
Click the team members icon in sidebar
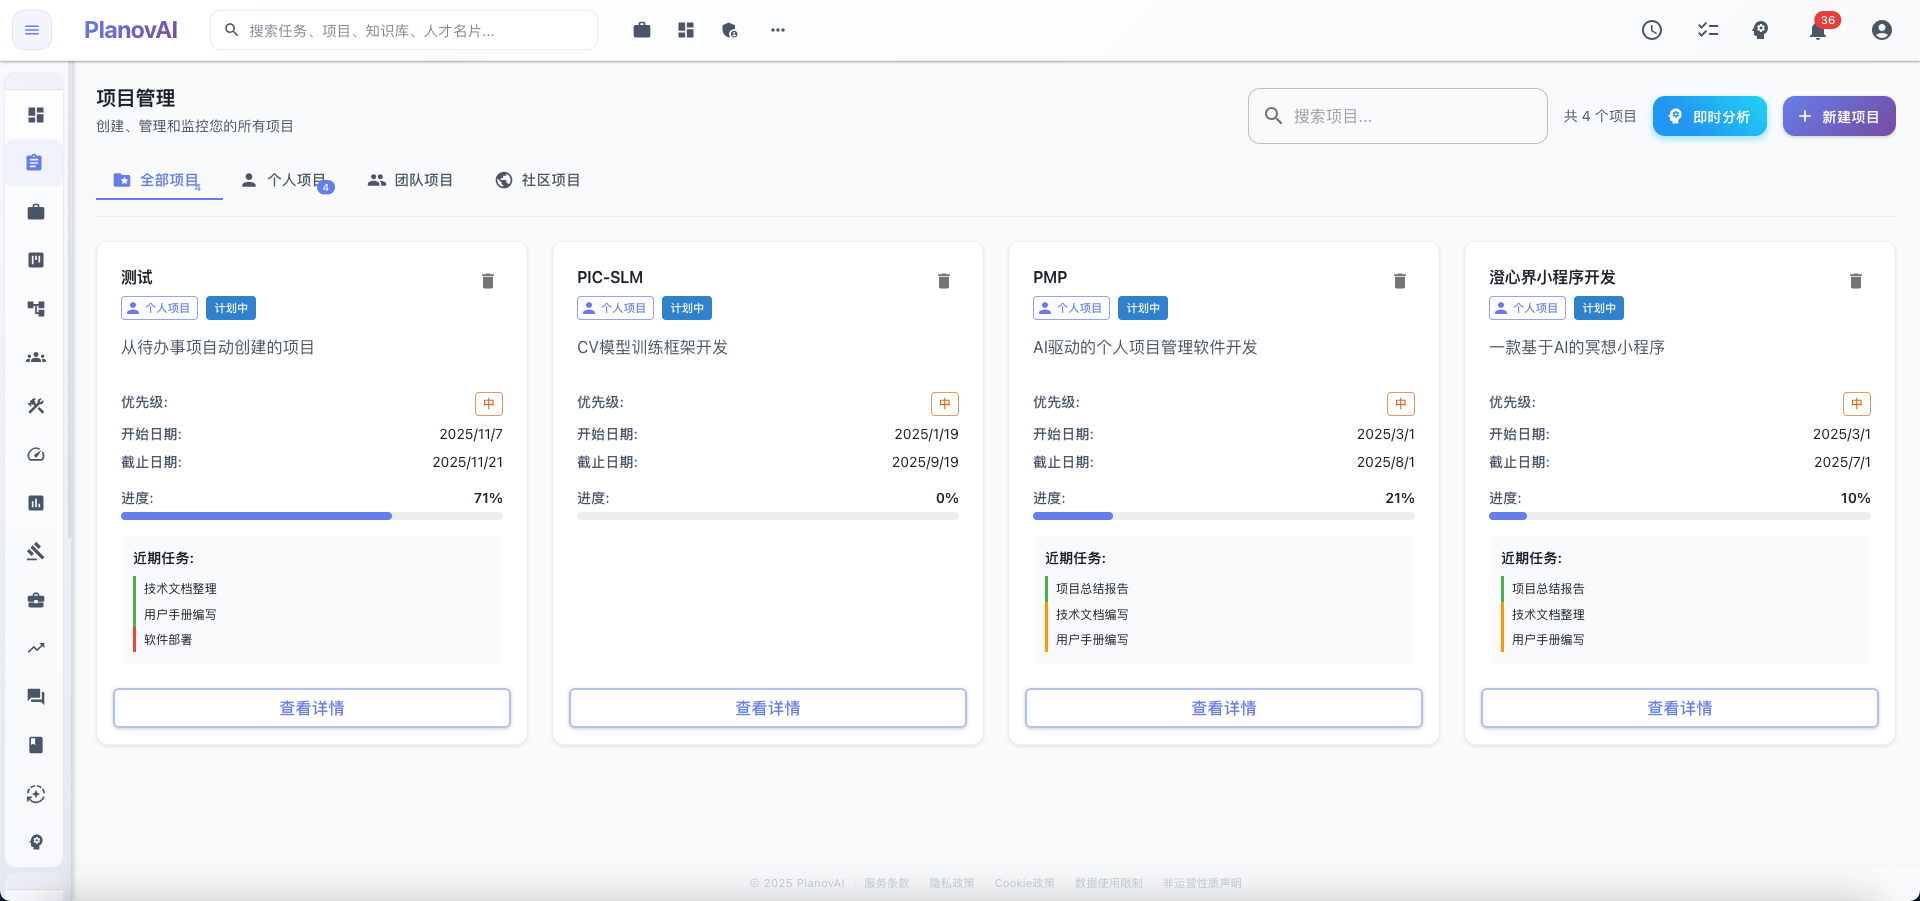35,357
